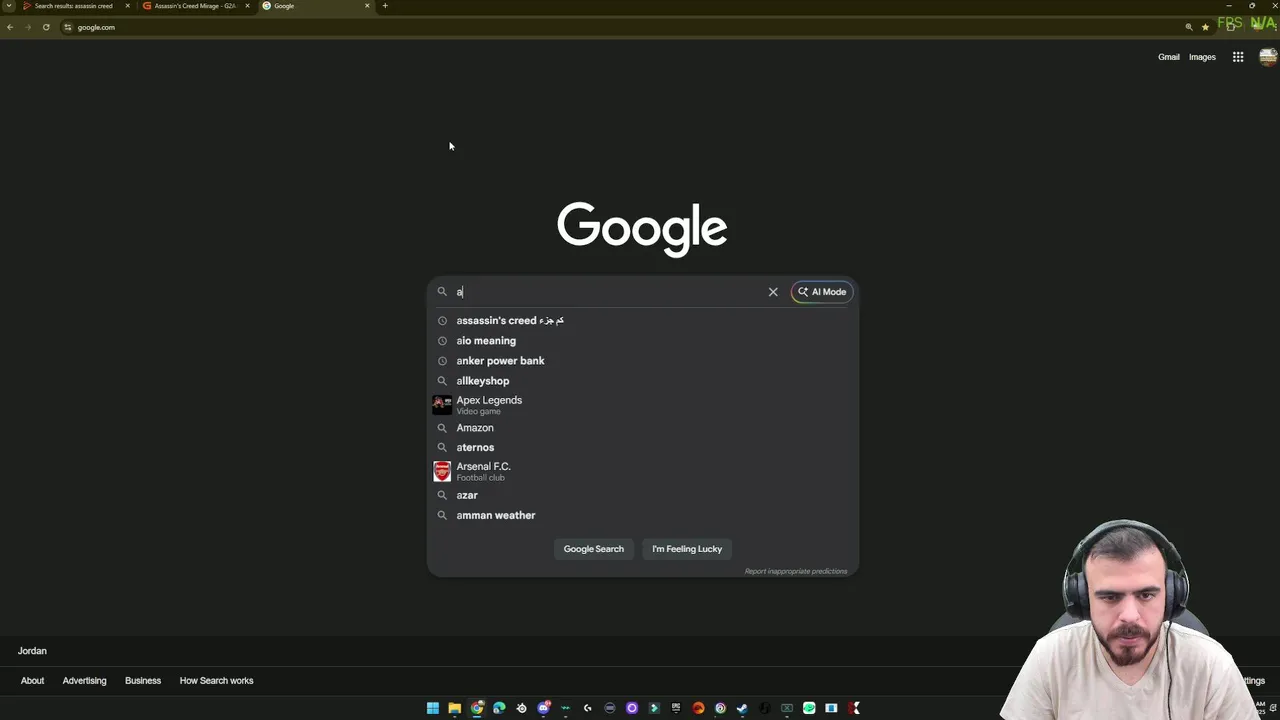
Task: Click the Apex Legends thumbnail image
Action: coord(442,404)
